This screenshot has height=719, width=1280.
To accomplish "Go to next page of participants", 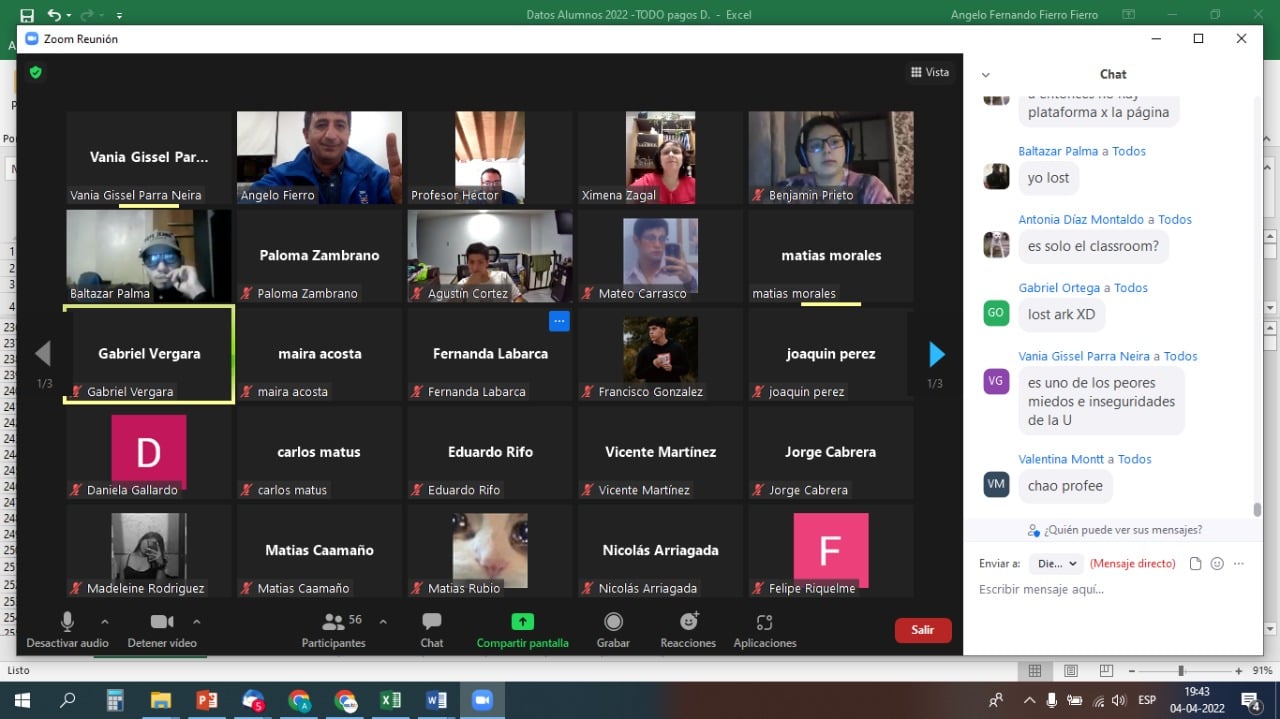I will 936,354.
